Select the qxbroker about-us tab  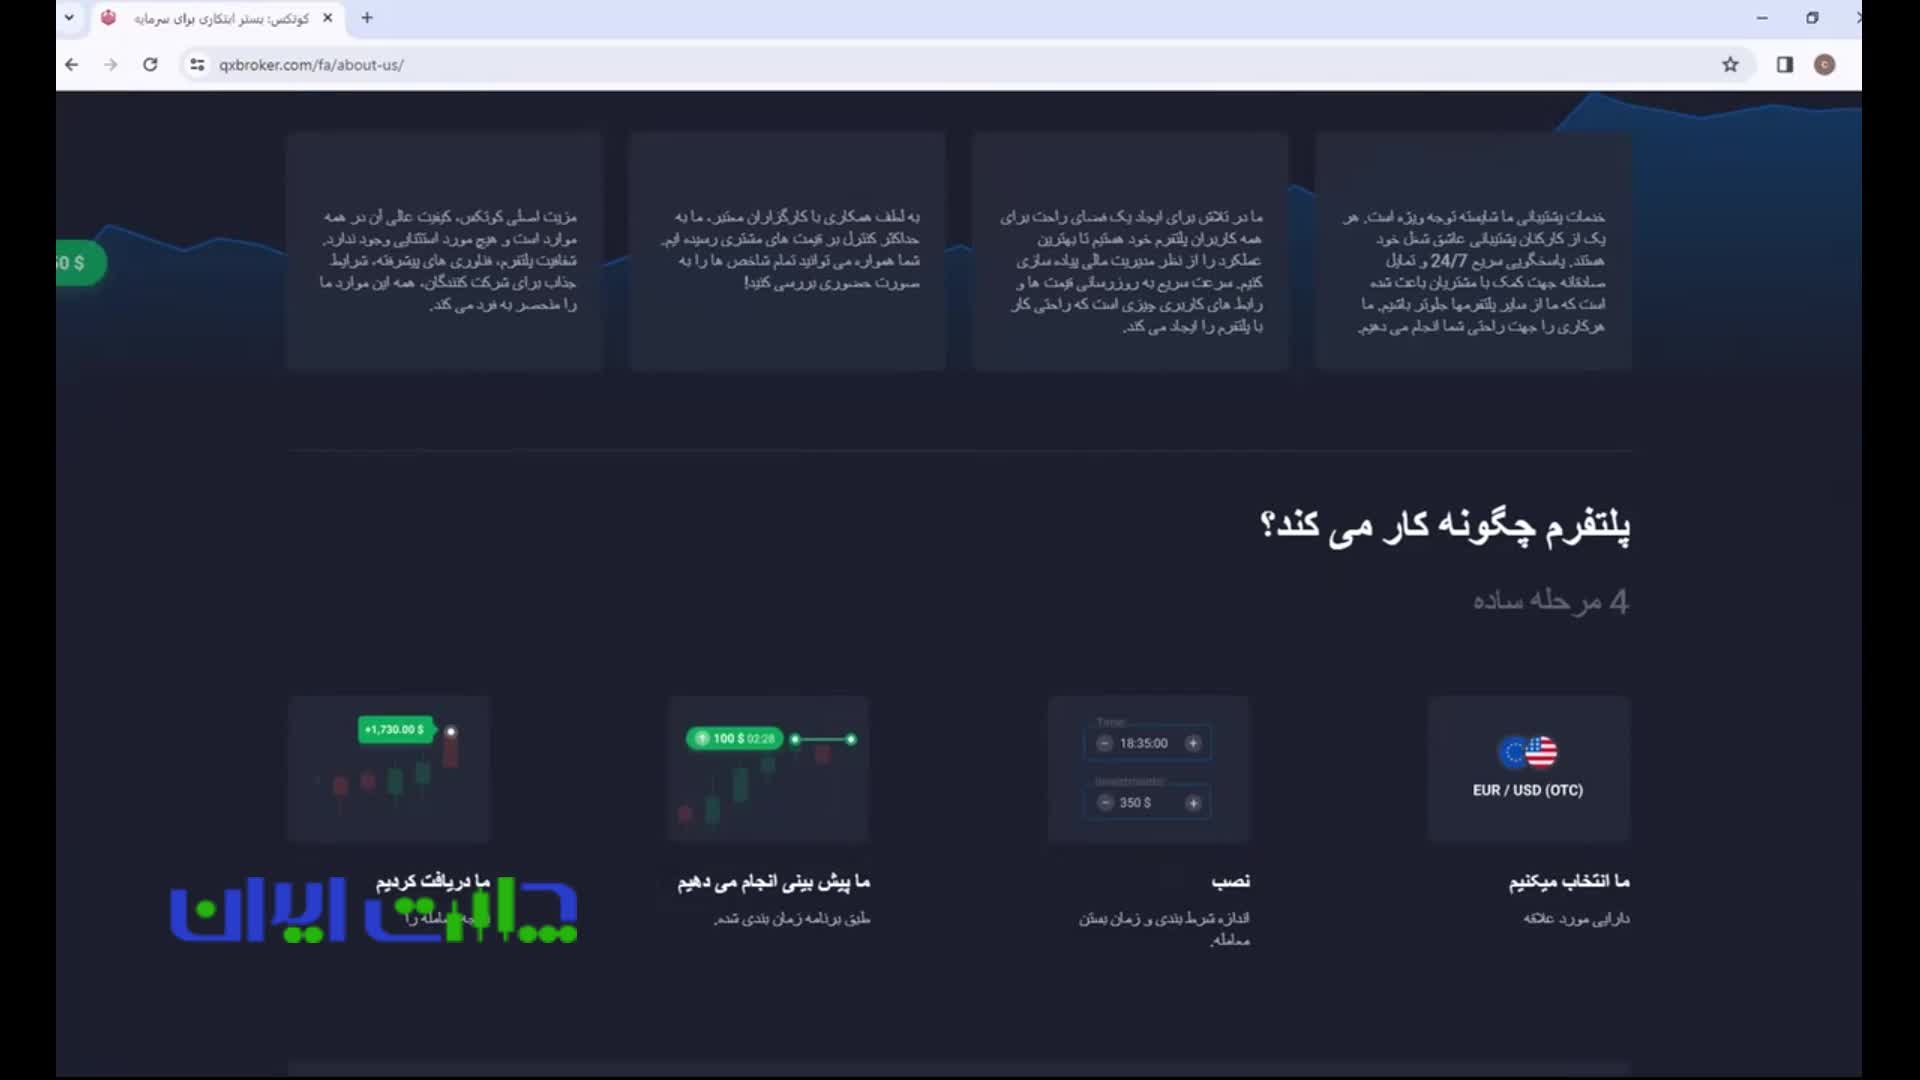[x=220, y=18]
